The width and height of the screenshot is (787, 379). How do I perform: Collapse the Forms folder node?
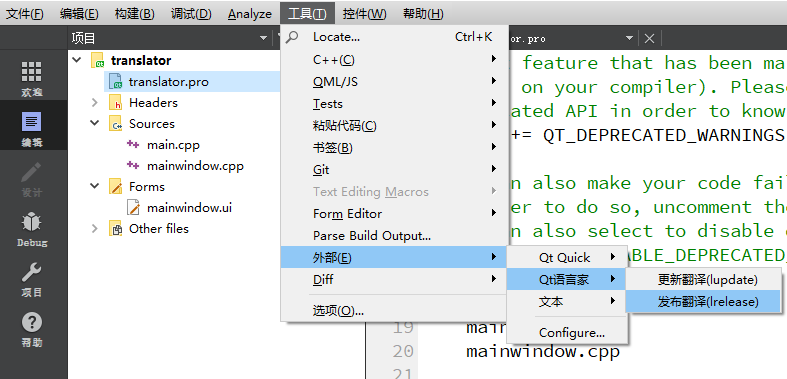tap(94, 186)
